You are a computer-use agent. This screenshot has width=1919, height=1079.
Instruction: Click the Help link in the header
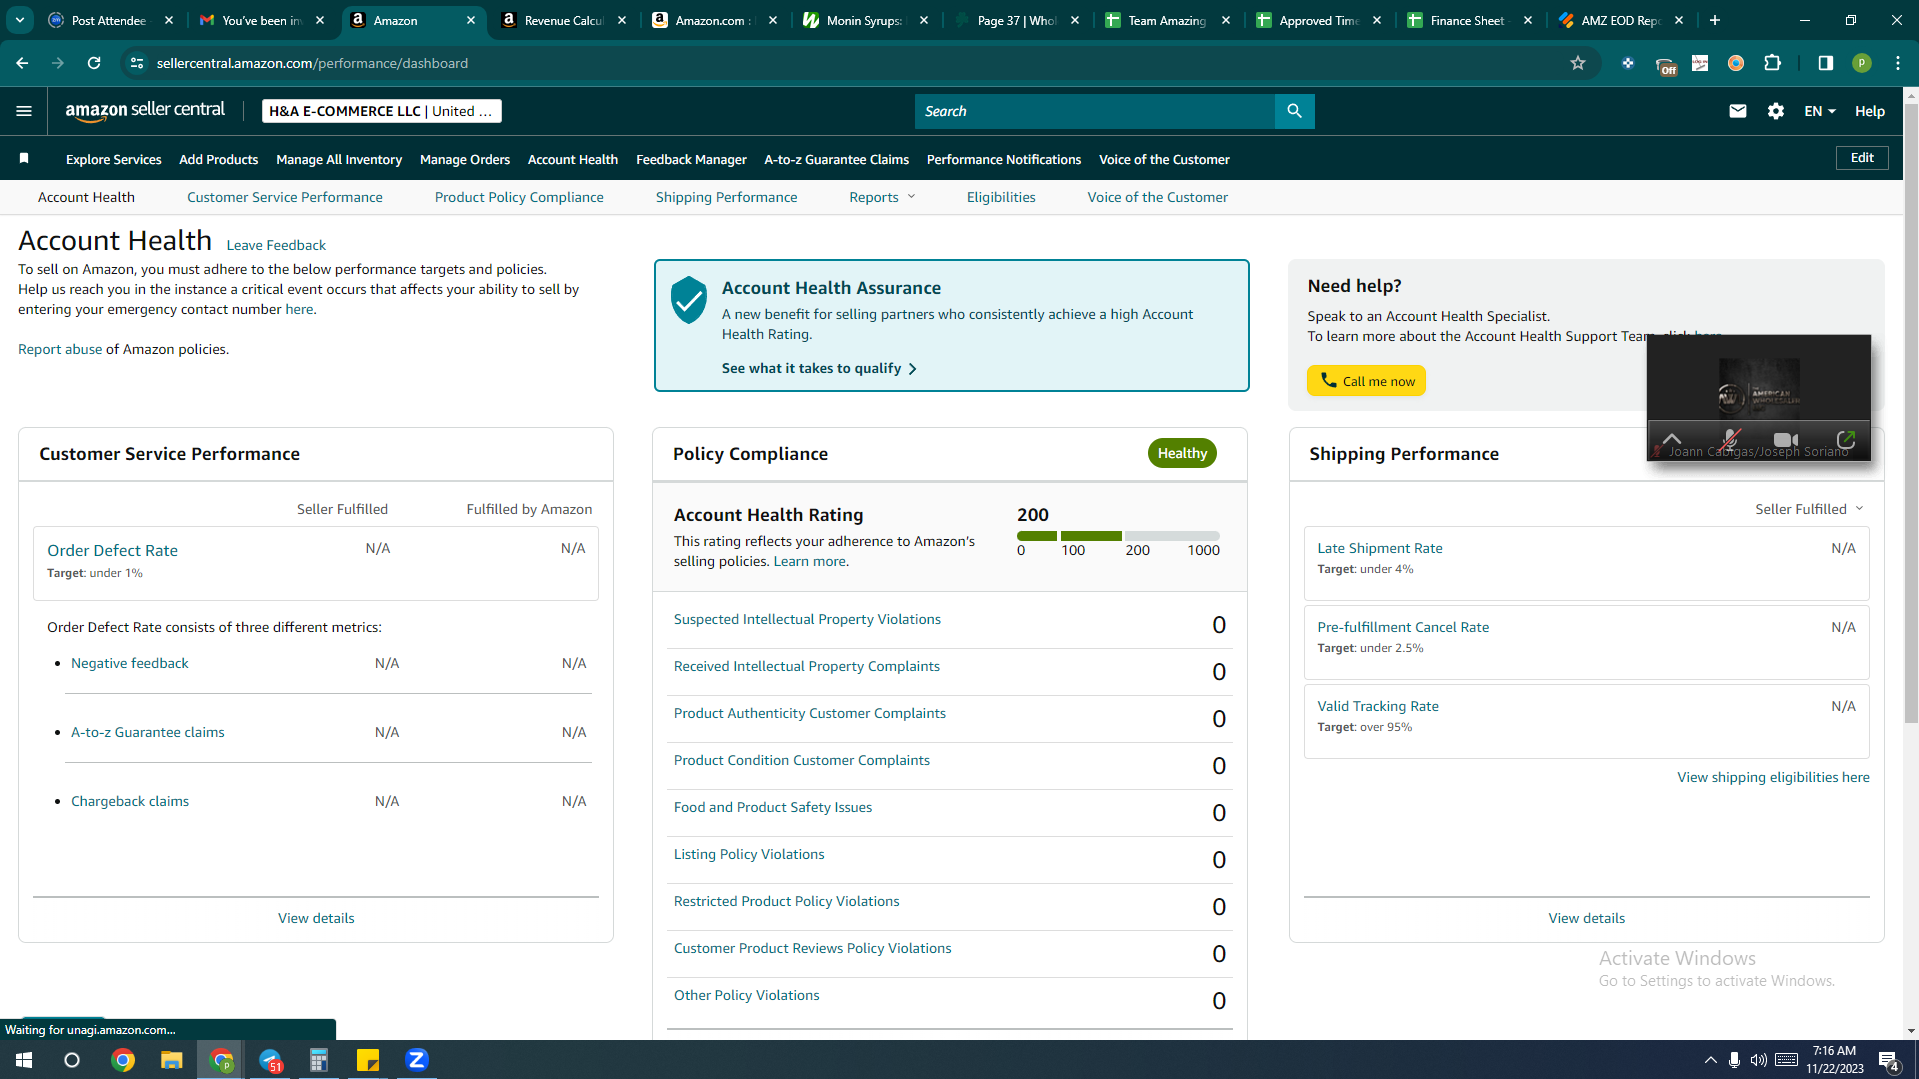(x=1869, y=111)
